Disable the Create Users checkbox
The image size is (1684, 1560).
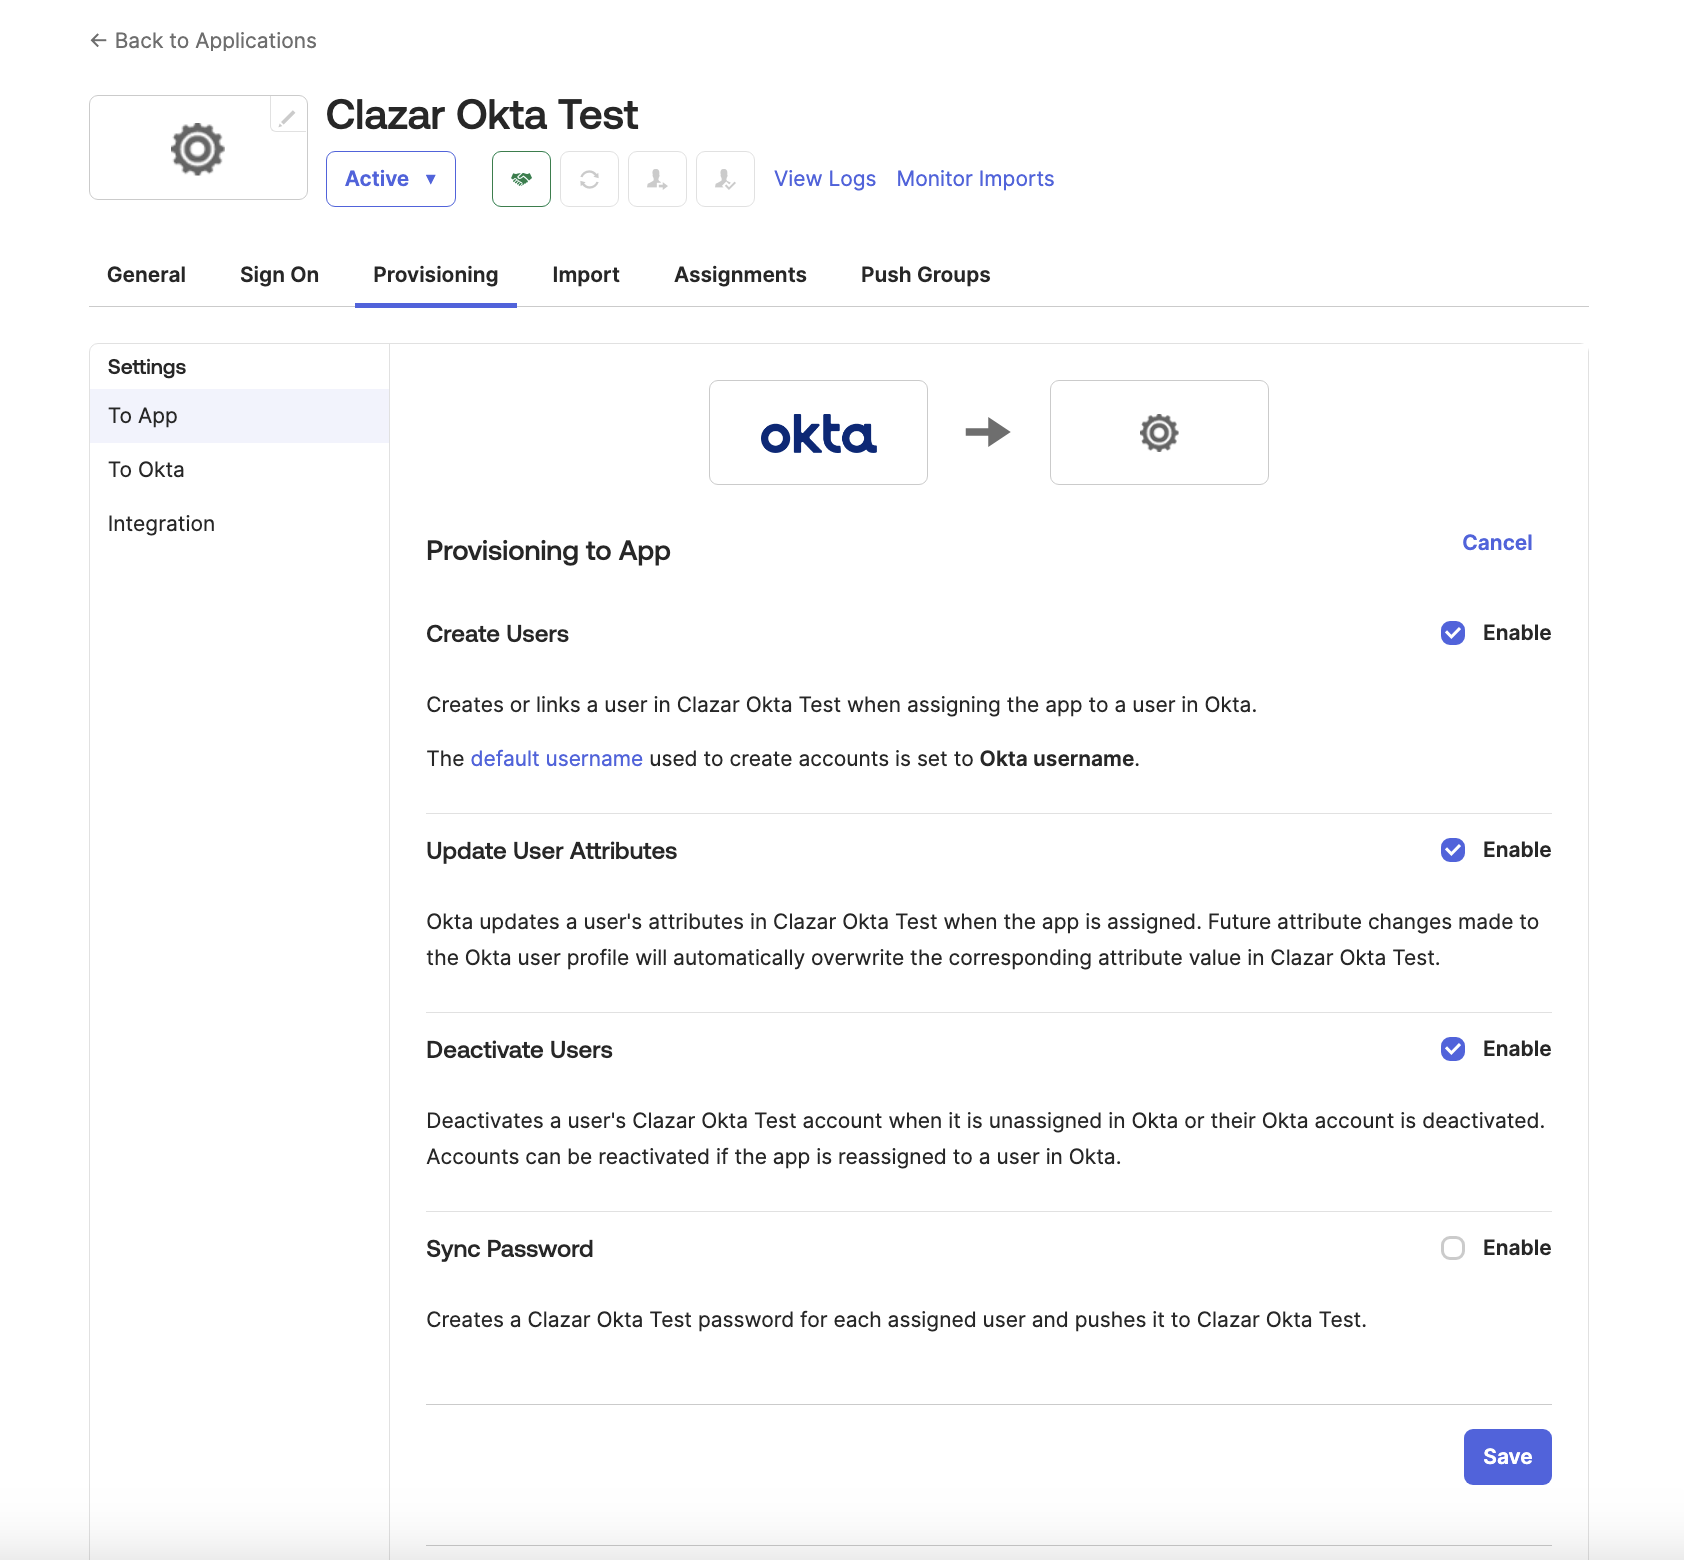point(1453,633)
